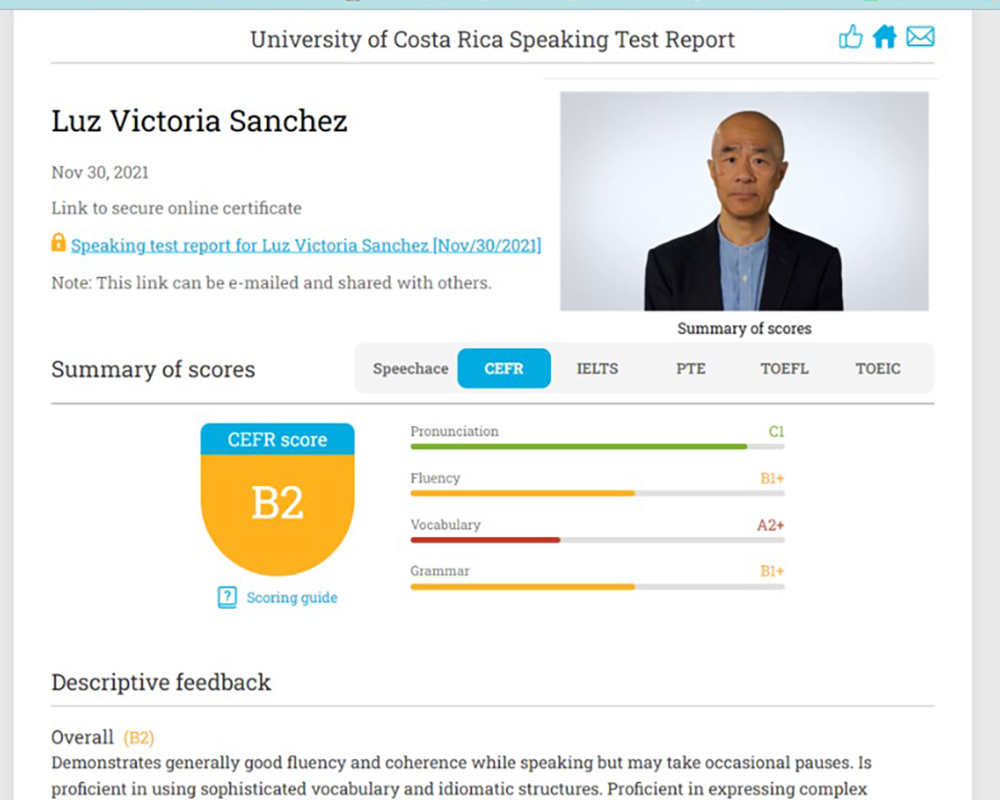The image size is (1000, 800).
Task: Click the Fluency score bar
Action: (598, 493)
